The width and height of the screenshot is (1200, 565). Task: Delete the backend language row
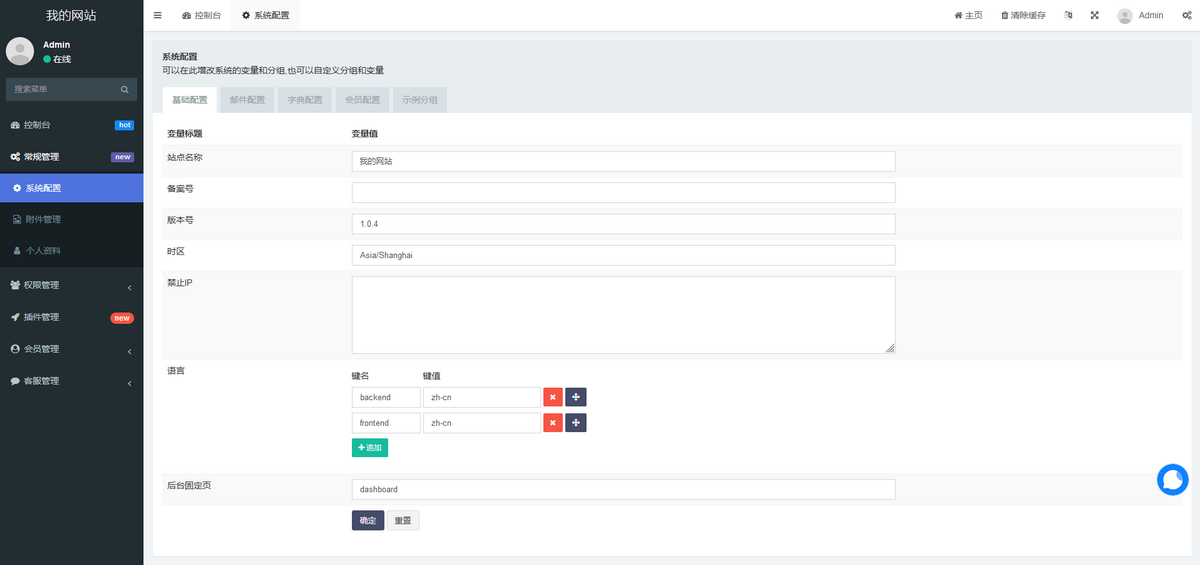552,397
